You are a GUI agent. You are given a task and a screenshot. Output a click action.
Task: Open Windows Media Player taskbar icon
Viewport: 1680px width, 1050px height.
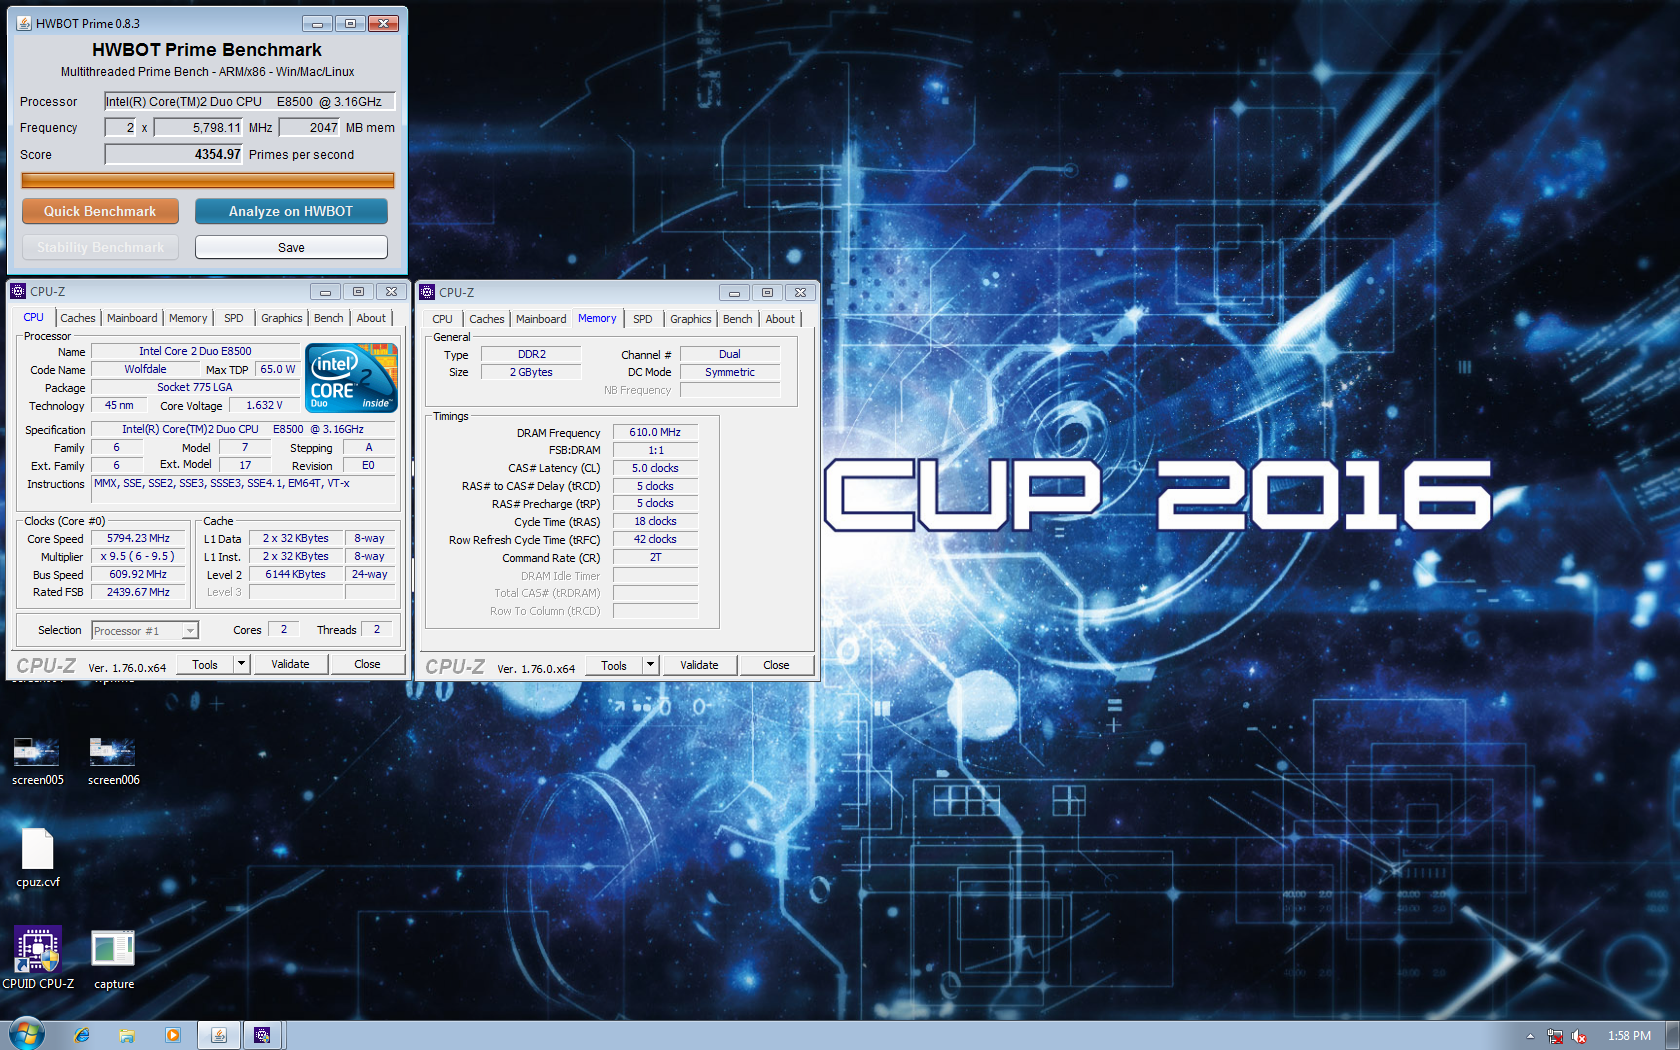(x=172, y=1036)
